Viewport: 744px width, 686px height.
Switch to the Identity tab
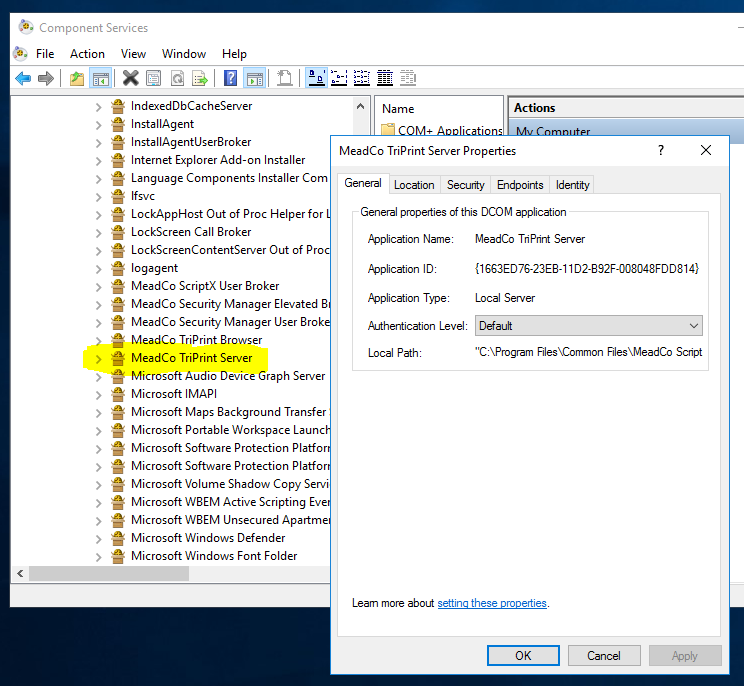[572, 185]
